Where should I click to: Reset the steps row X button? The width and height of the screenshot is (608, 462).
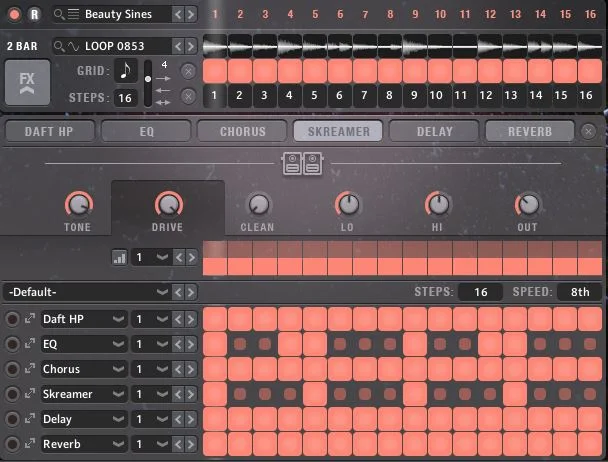click(188, 96)
